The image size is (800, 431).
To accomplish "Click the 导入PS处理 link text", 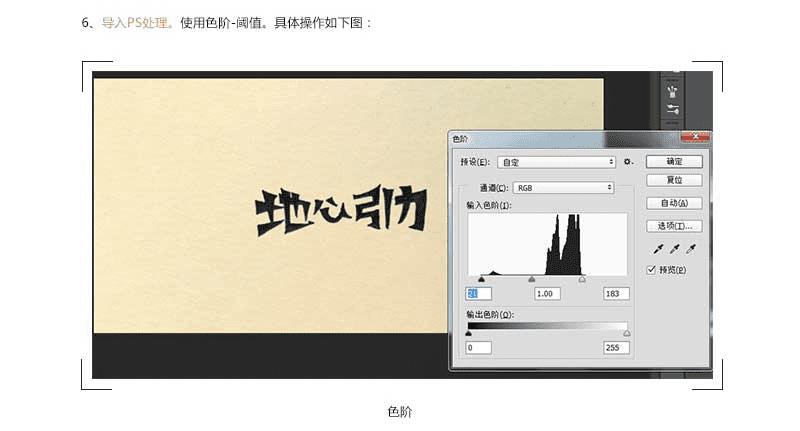I will pyautogui.click(x=135, y=23).
